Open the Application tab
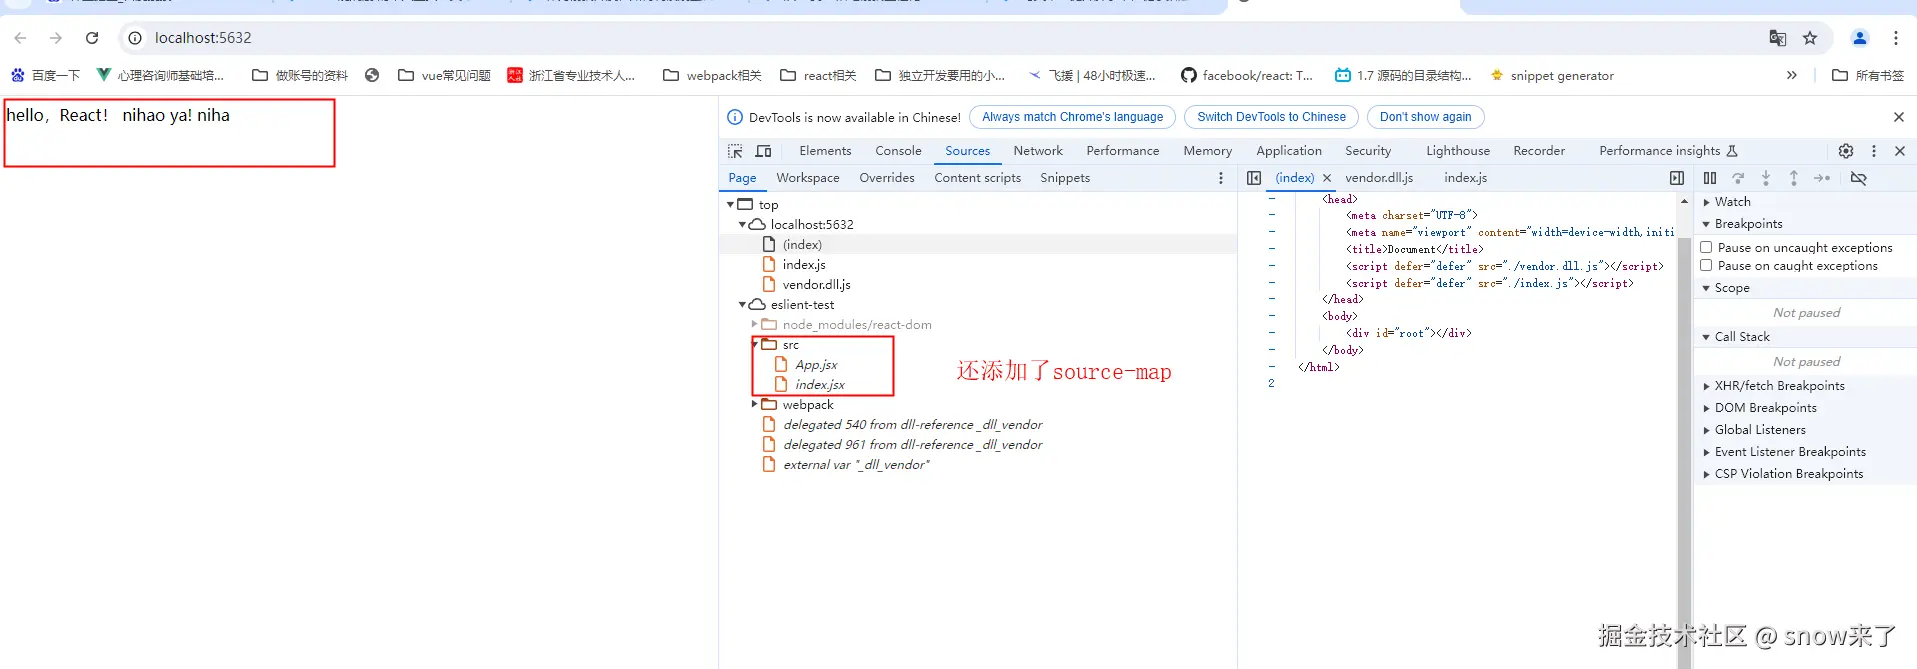This screenshot has width=1917, height=669. [1289, 151]
